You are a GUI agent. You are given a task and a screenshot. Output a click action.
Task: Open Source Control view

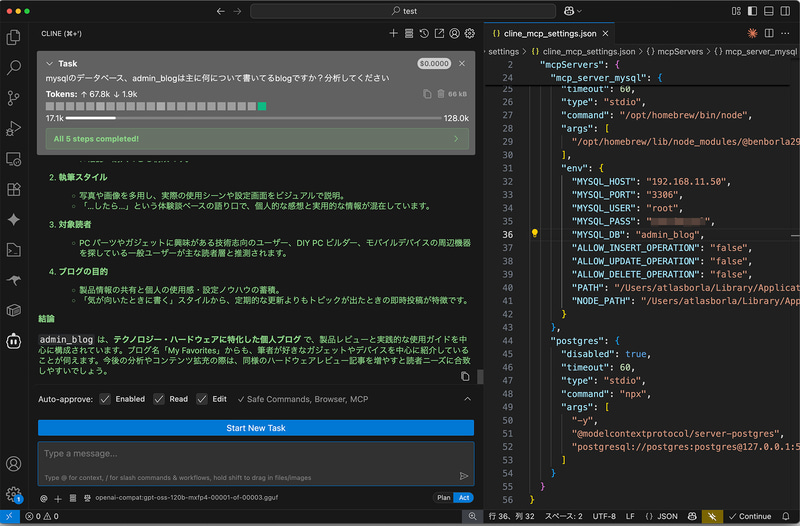[x=14, y=97]
